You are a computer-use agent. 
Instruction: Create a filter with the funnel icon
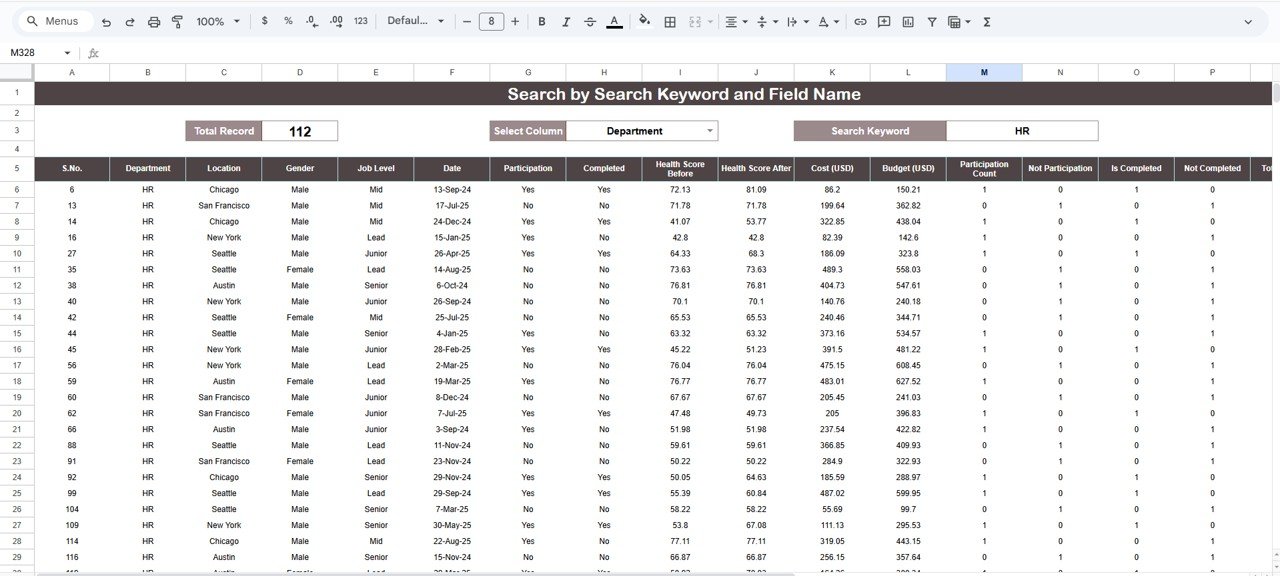[932, 21]
